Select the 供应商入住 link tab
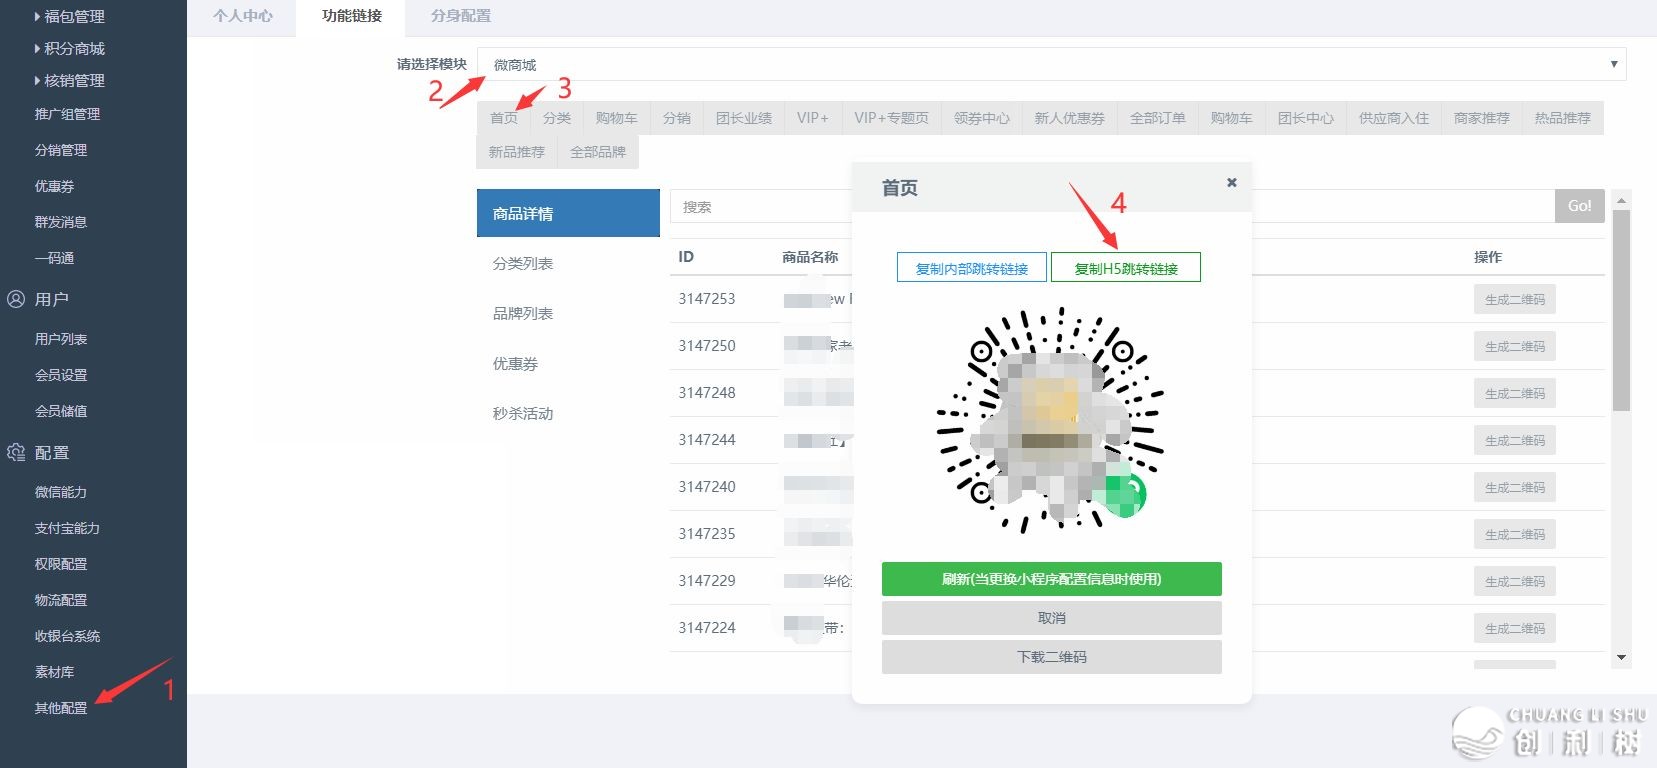Image resolution: width=1657 pixels, height=768 pixels. (x=1394, y=118)
